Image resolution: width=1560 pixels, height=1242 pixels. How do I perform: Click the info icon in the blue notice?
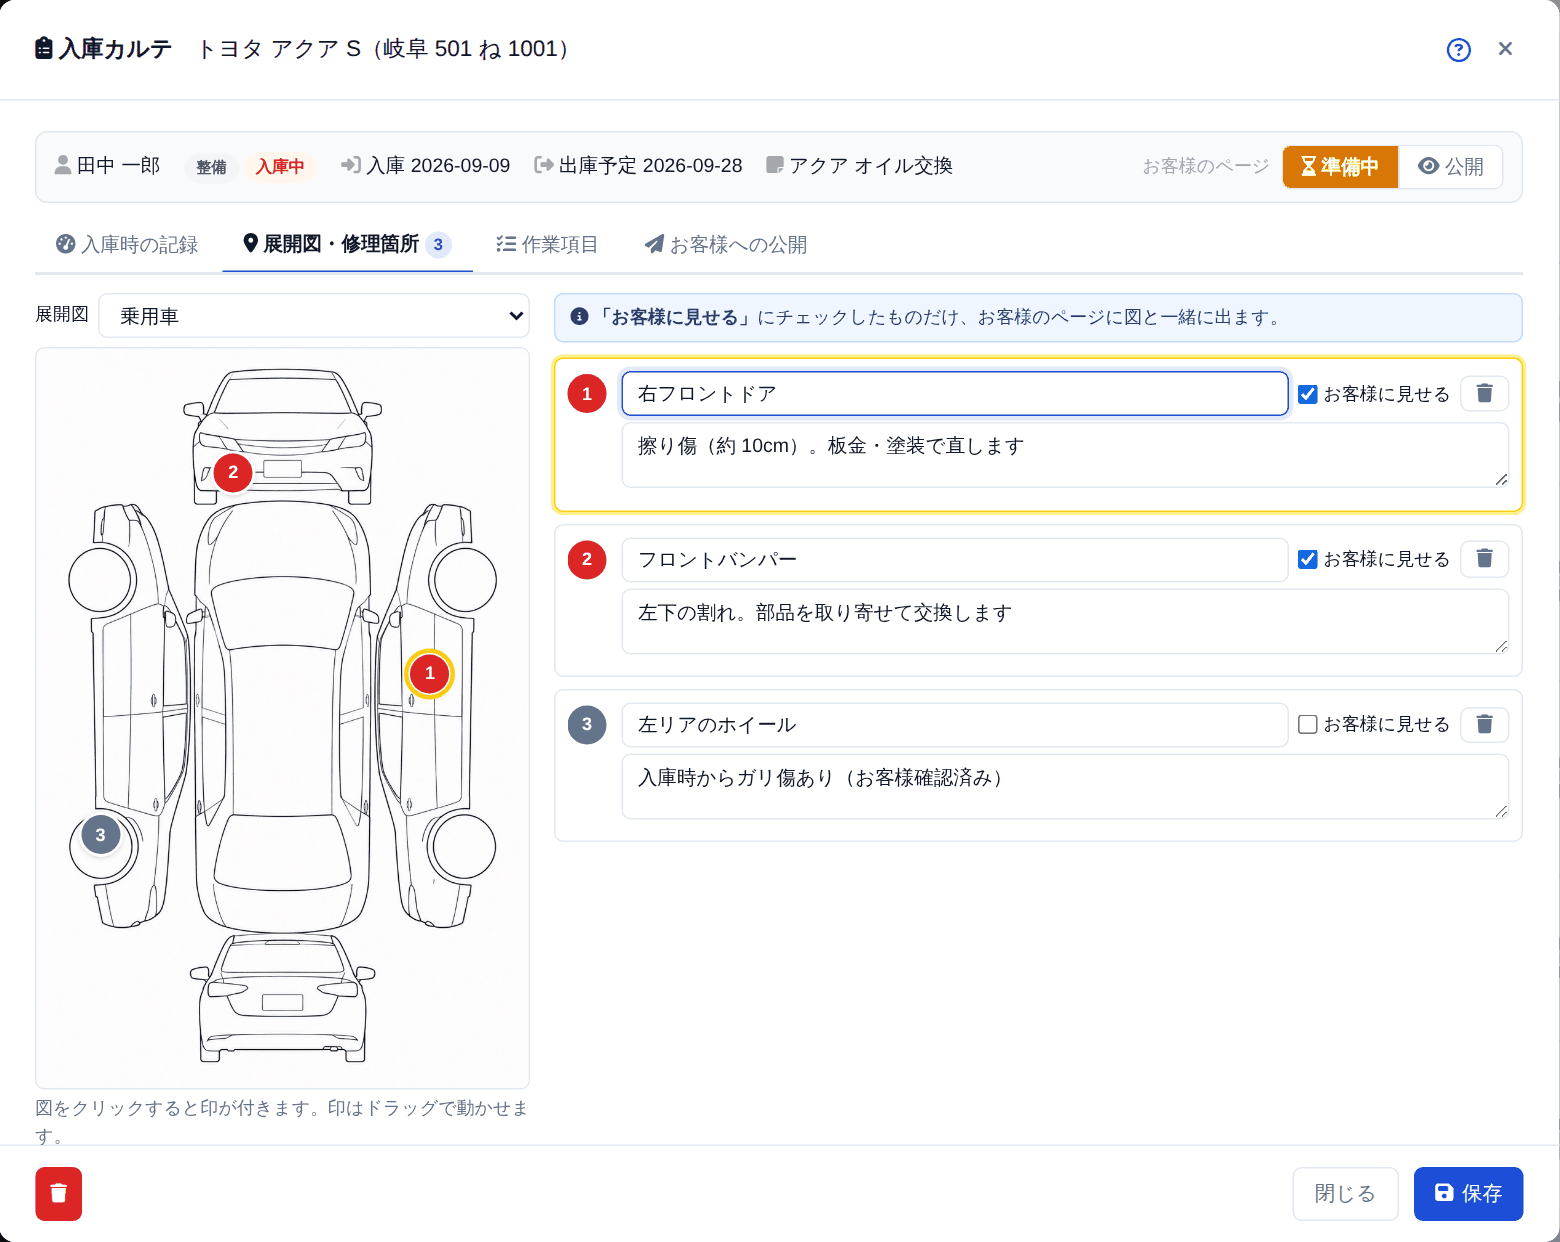click(579, 317)
